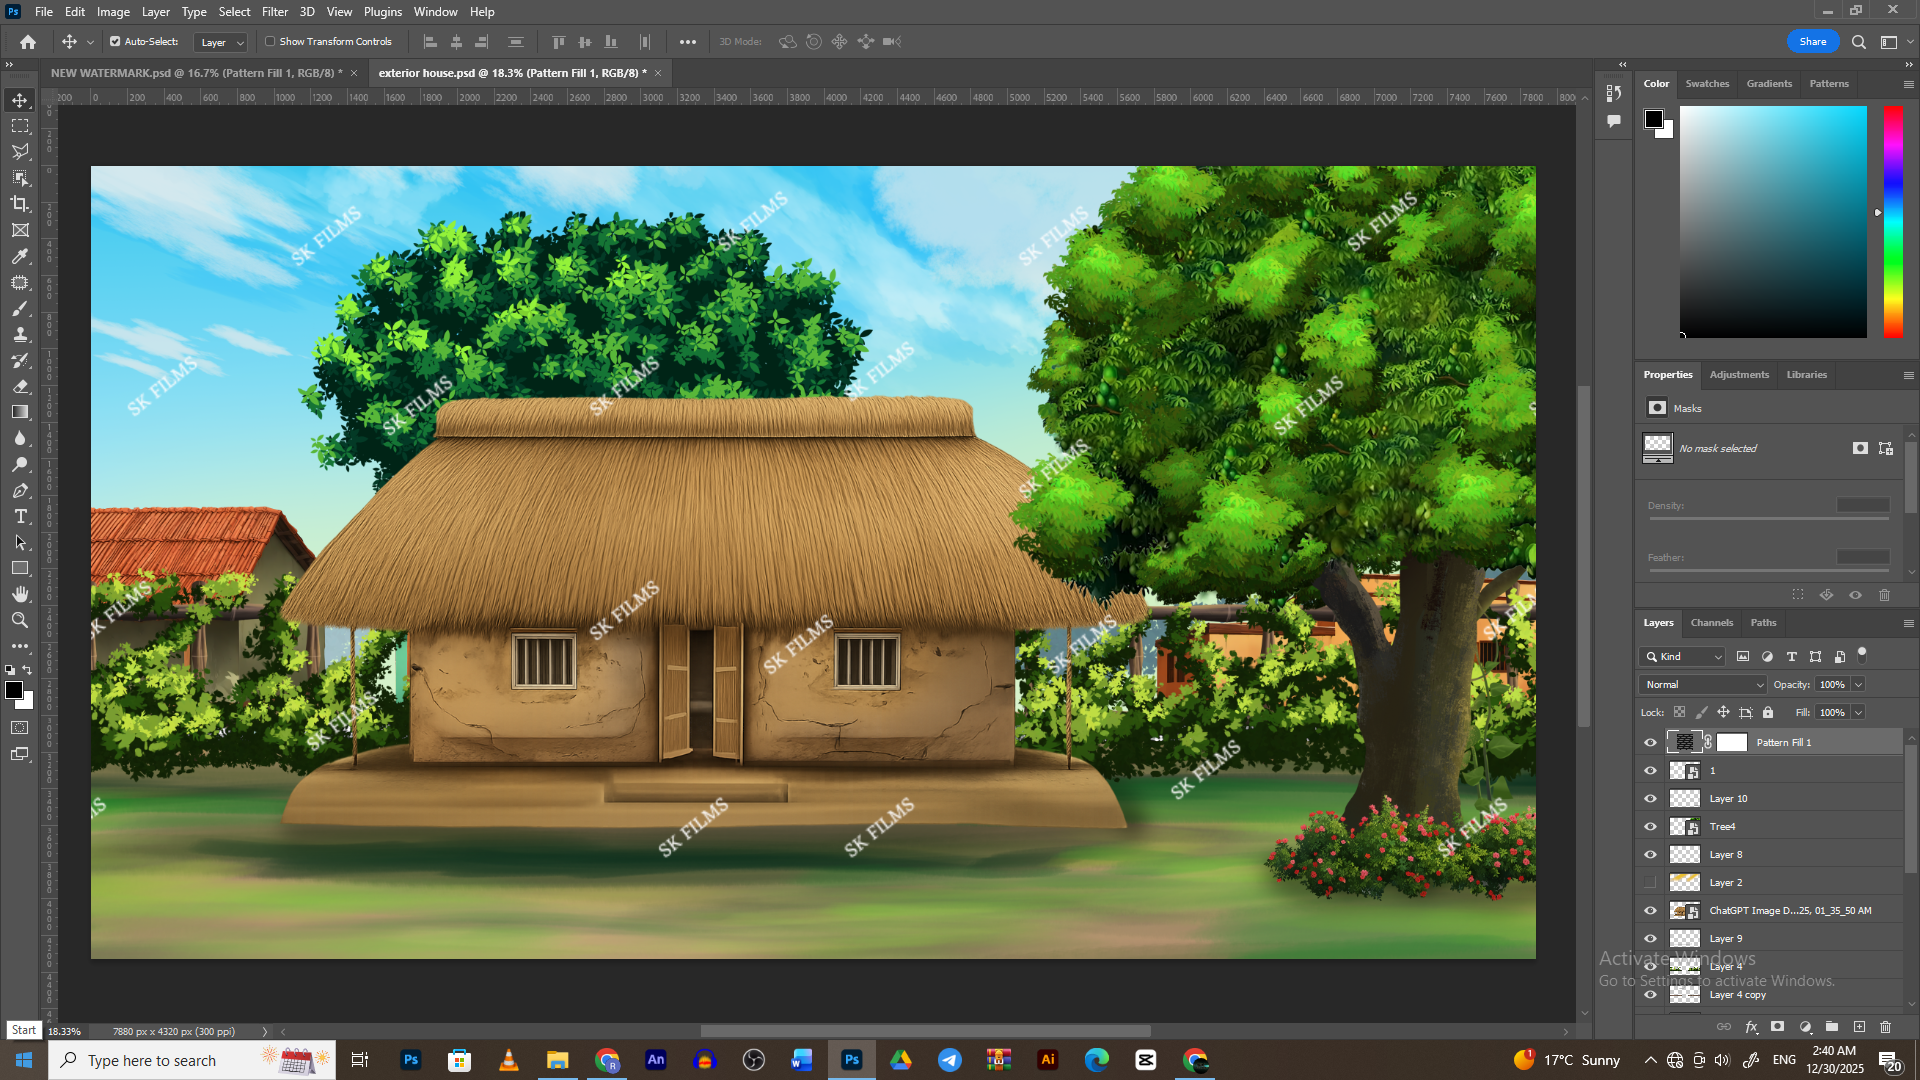
Task: Click the foreground color swatch in Color panel
Action: point(1654,120)
